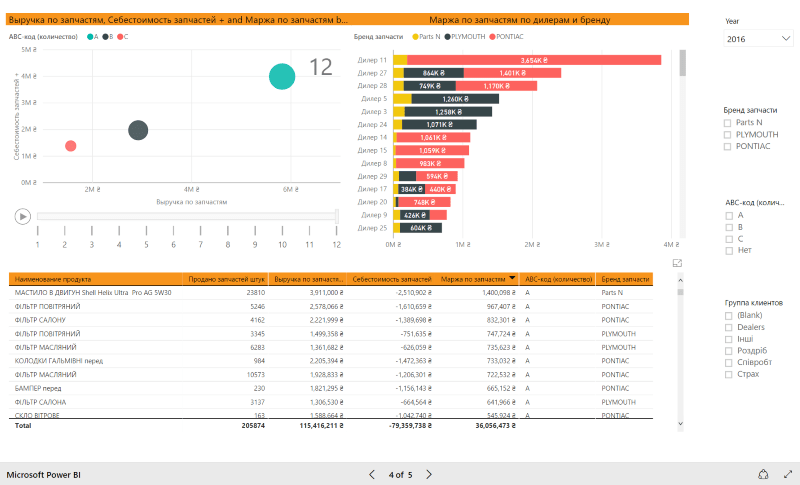Check the Співробт client group
Viewport: 800px width, 485px height.
tap(729, 363)
